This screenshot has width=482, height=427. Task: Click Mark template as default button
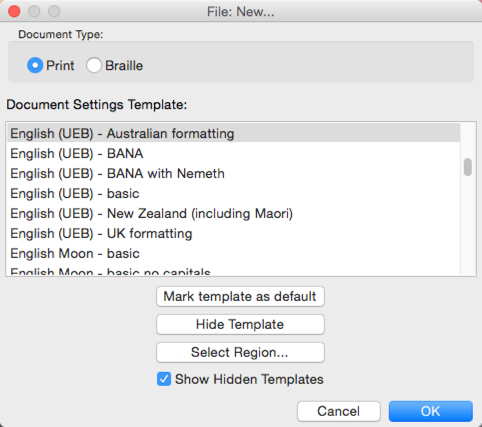[x=240, y=296]
